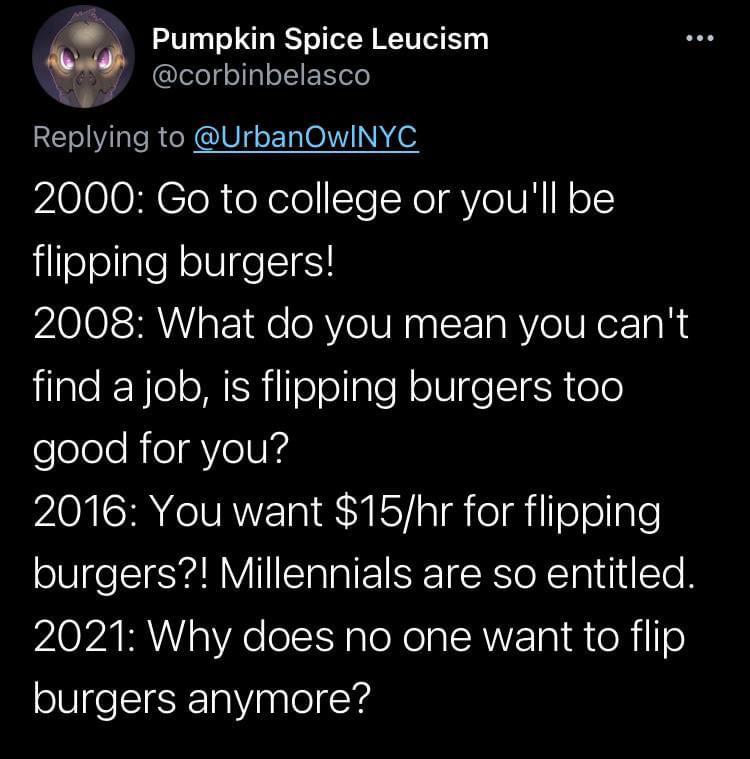The width and height of the screenshot is (750, 759).
Task: Click the 'Why does no one' phrase
Action: (x=309, y=638)
